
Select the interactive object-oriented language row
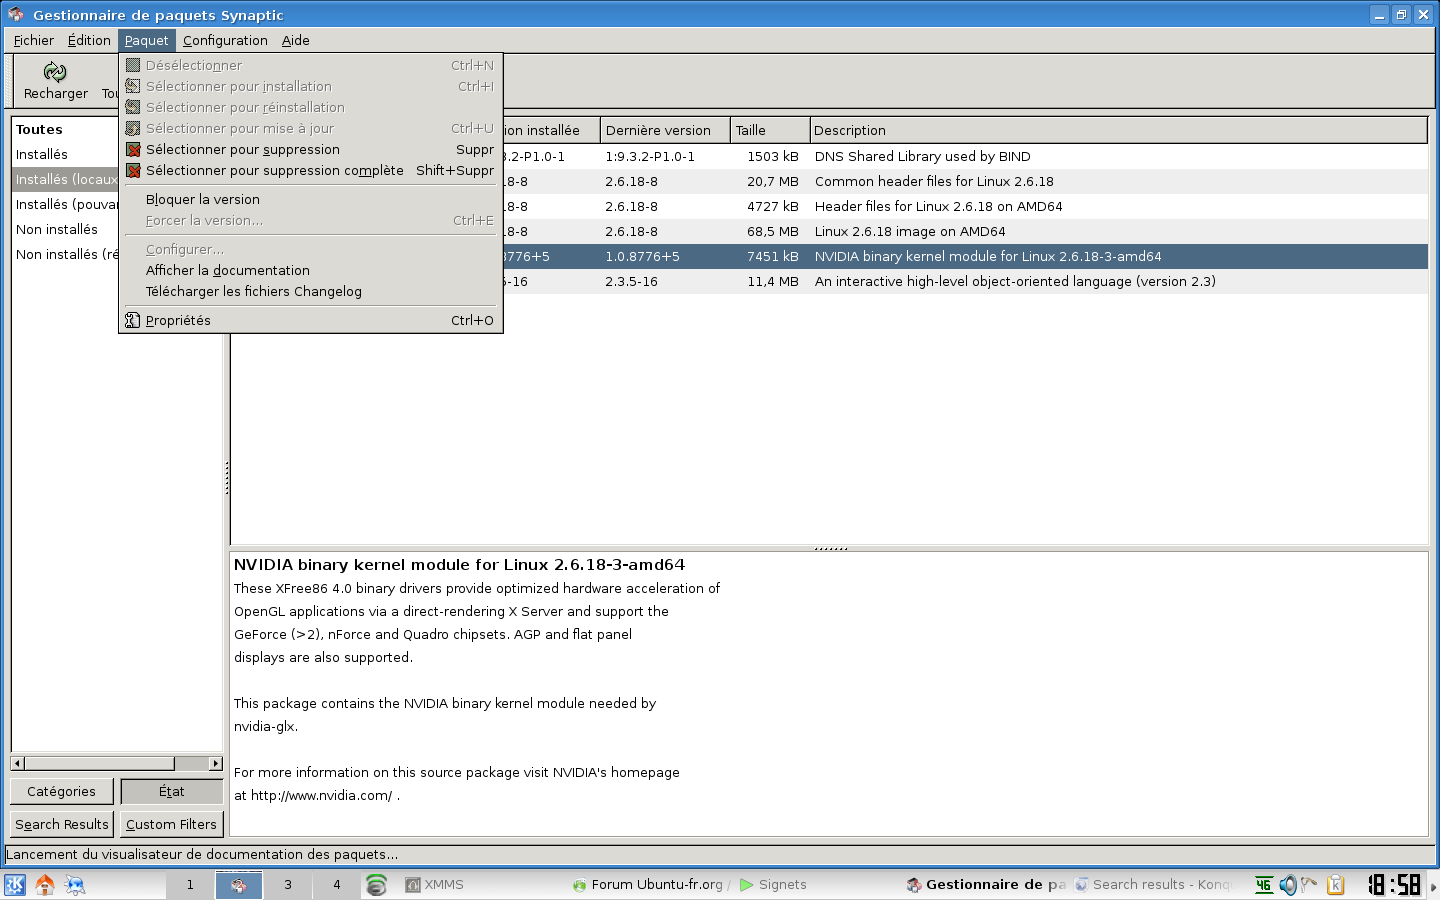point(965,281)
